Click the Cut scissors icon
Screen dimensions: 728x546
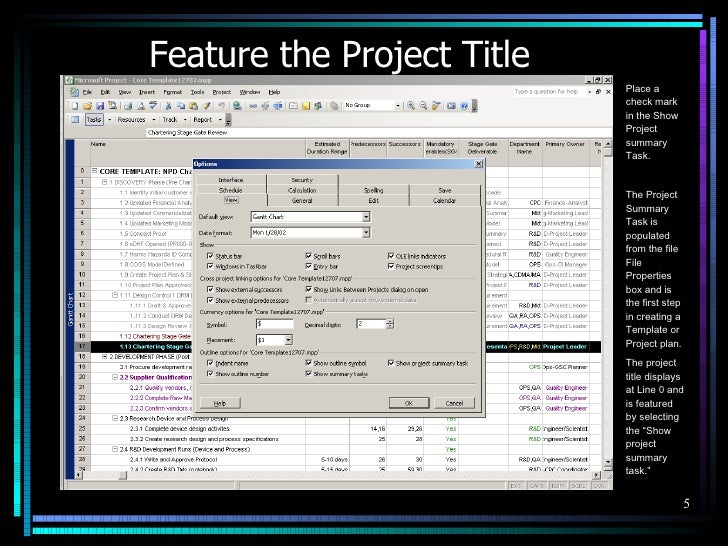click(x=169, y=106)
